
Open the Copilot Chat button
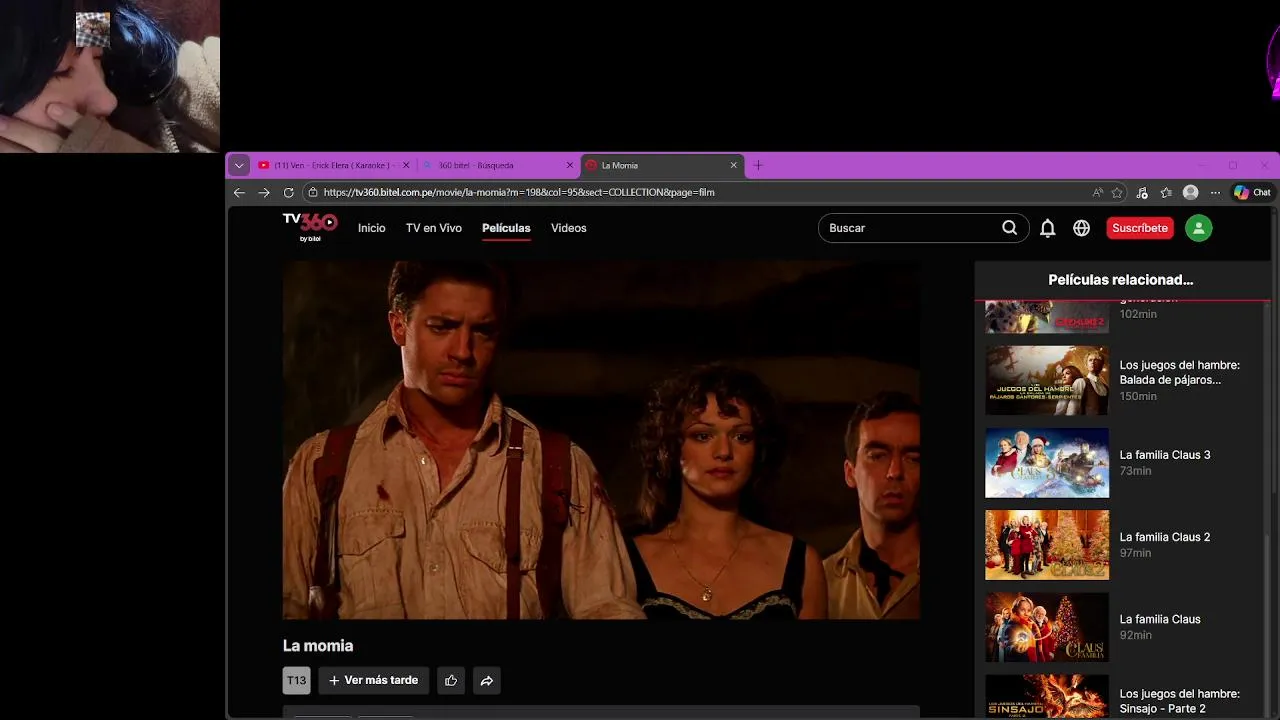pos(1252,192)
